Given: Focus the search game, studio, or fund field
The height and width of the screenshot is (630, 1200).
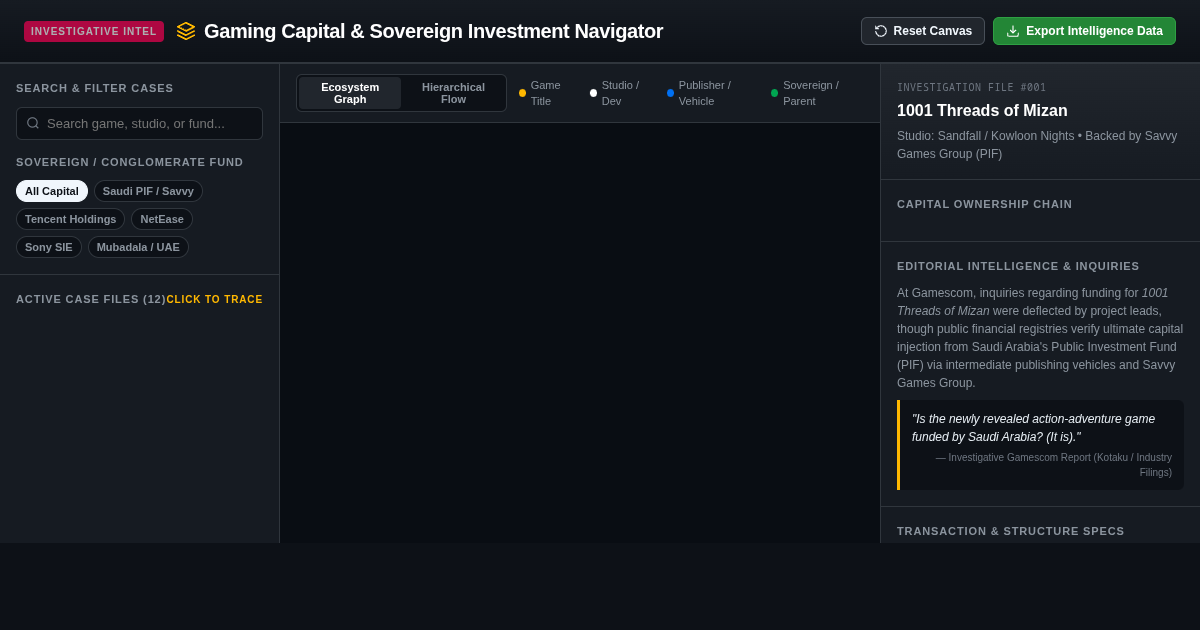Looking at the screenshot, I should point(139,123).
